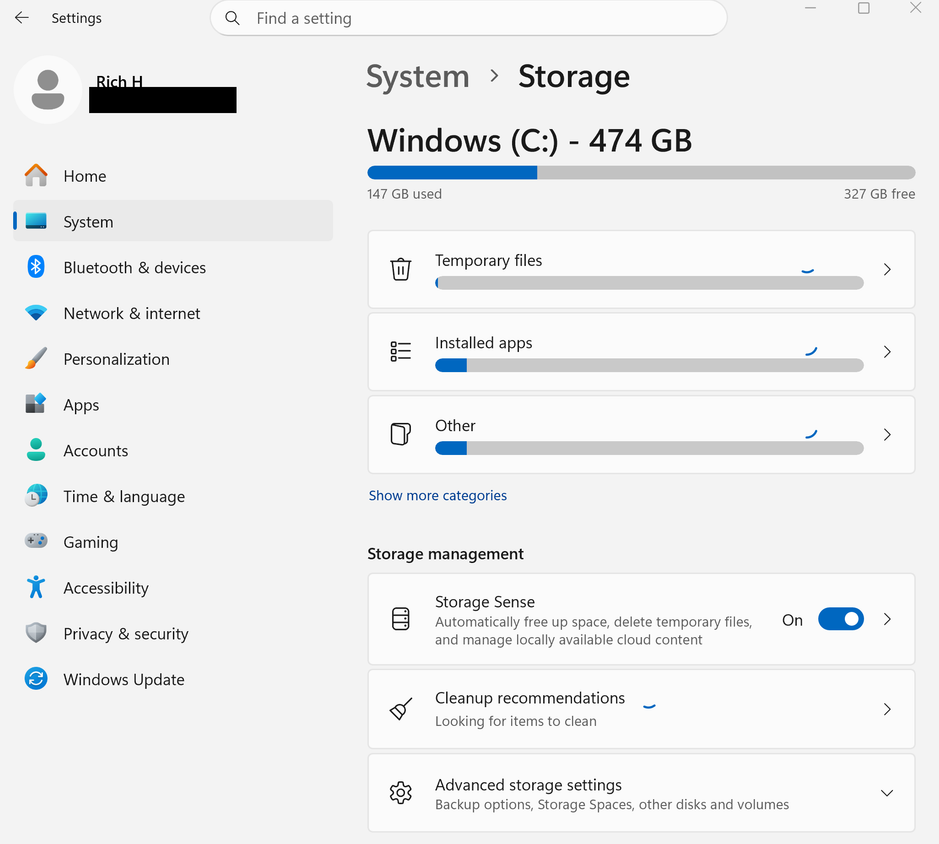
Task: Click the Time & language globe icon
Action: click(36, 496)
